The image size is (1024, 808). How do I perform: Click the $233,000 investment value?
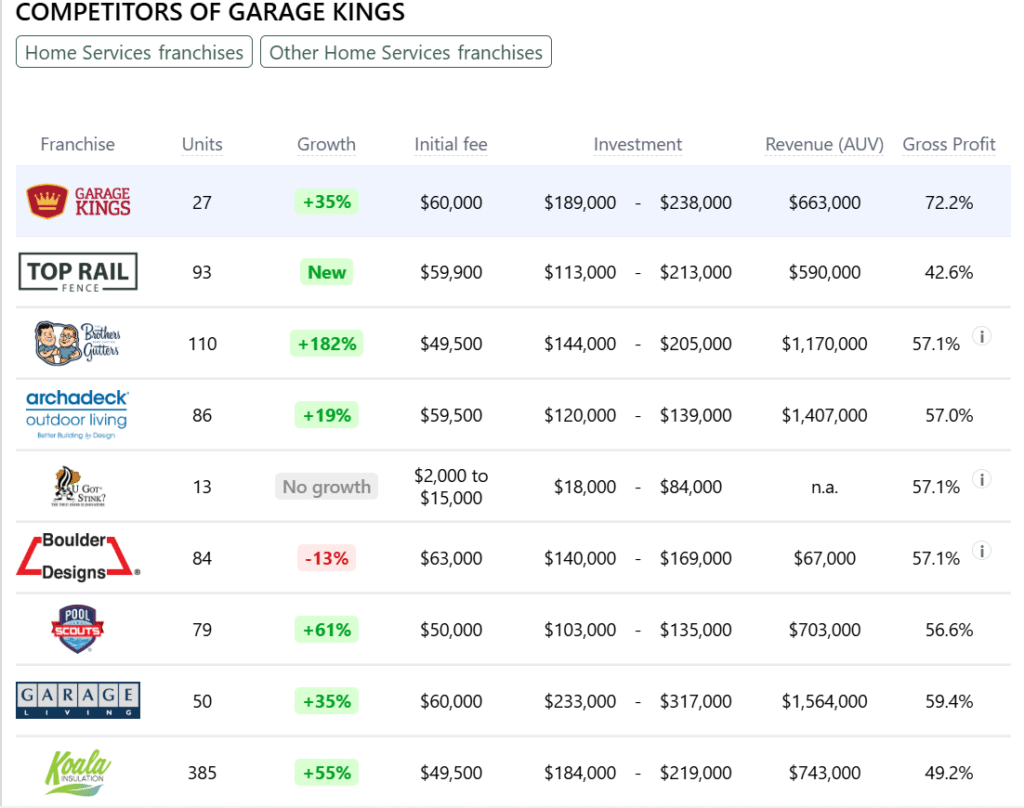coord(580,701)
